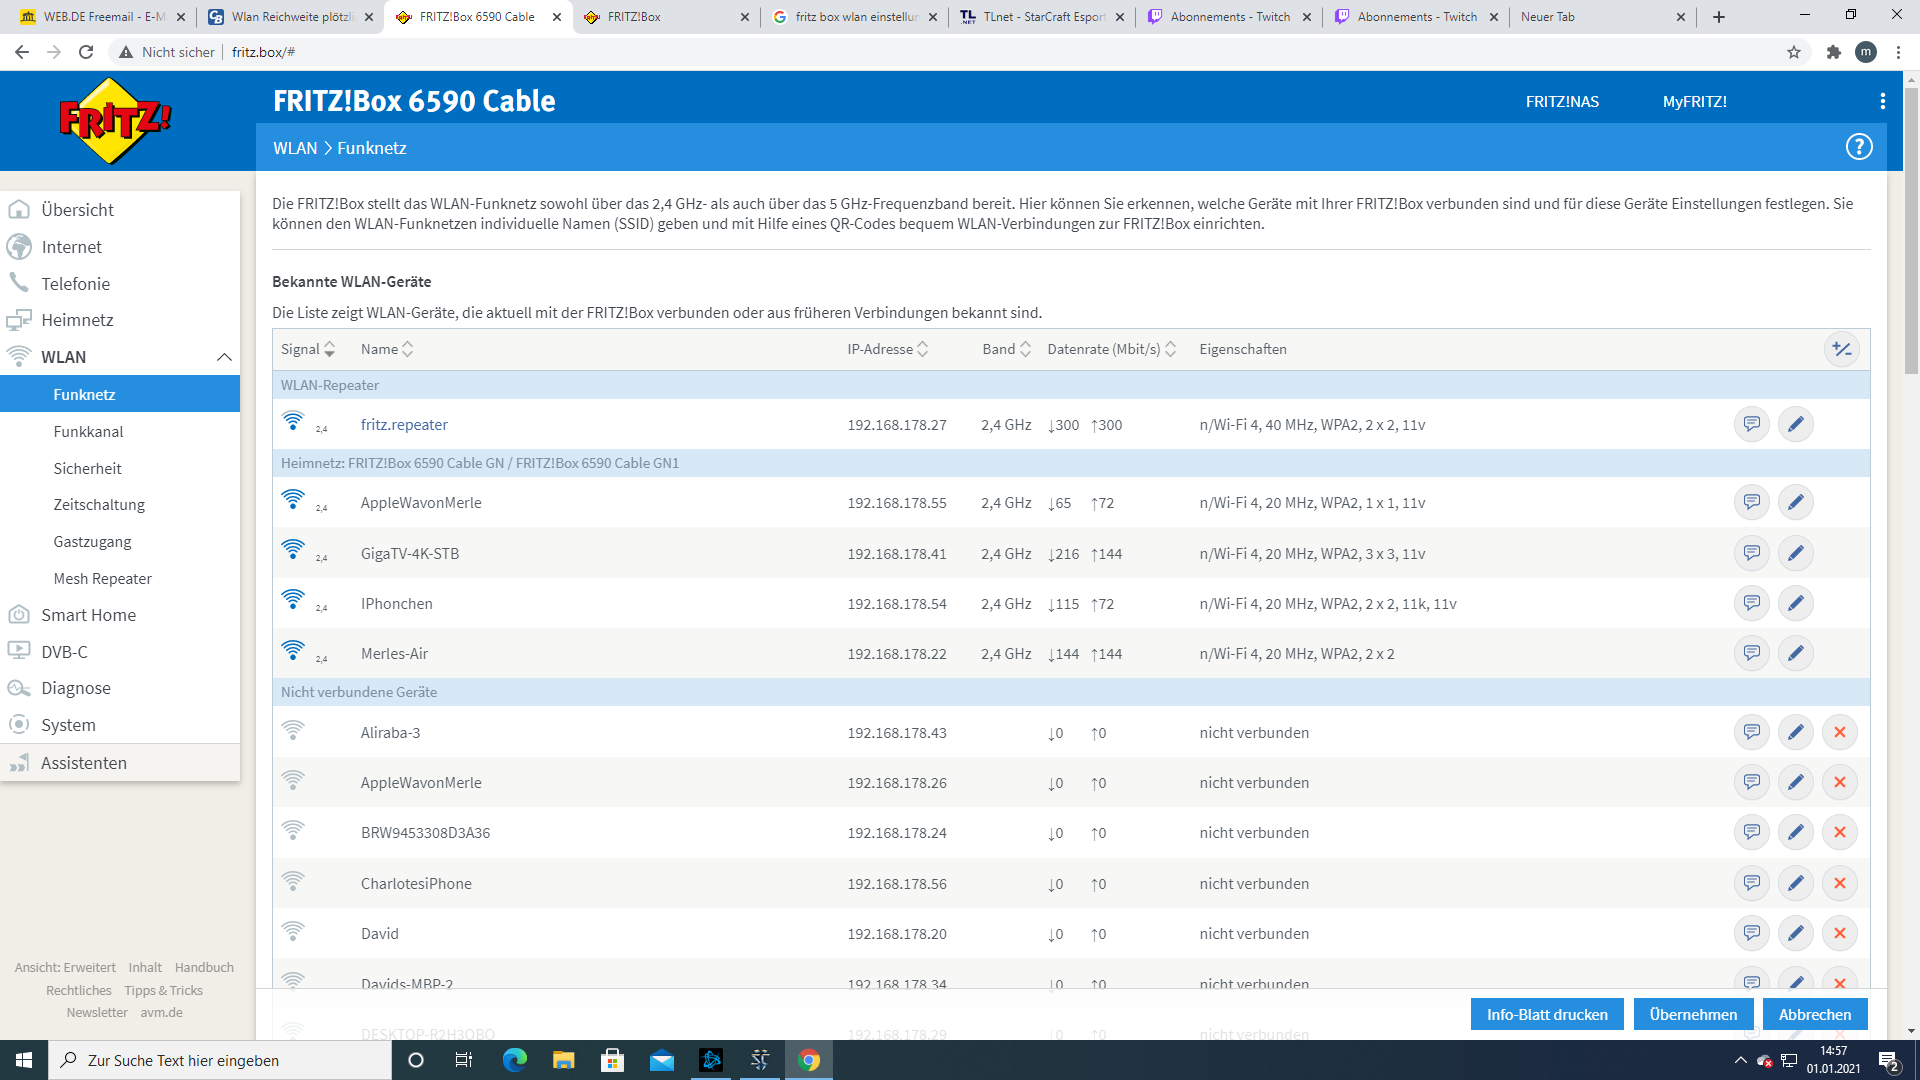Edit the Merles-Air device entry
The width and height of the screenshot is (1920, 1080).
coord(1795,653)
